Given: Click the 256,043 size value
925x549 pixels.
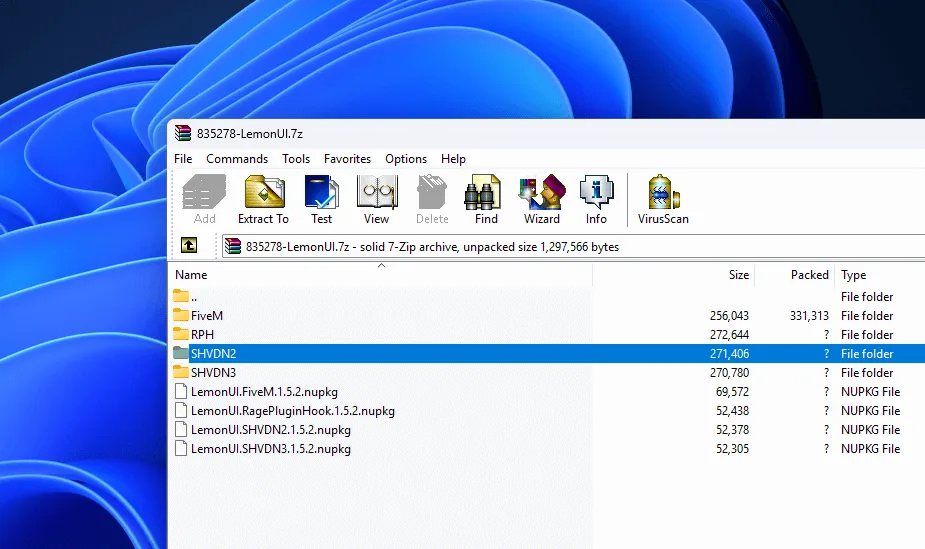Looking at the screenshot, I should click(x=729, y=315).
